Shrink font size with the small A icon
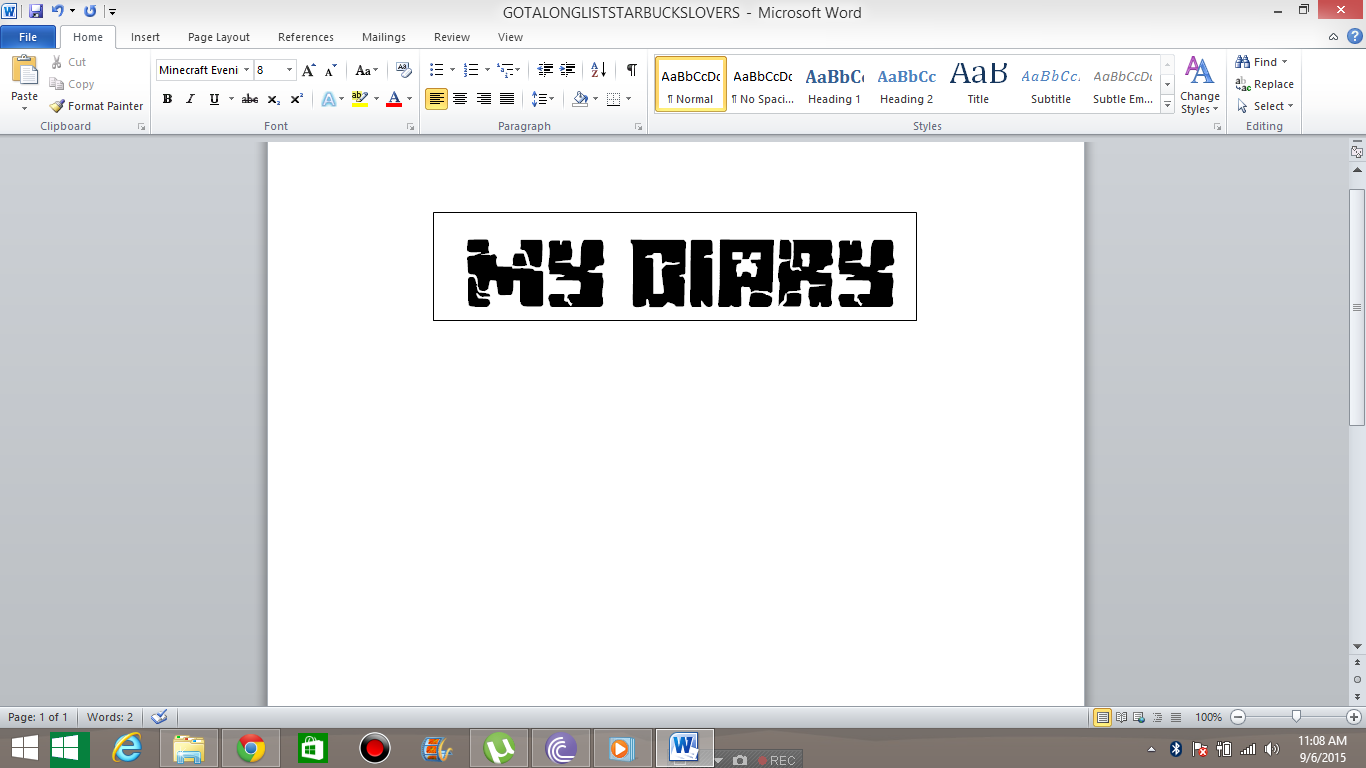Viewport: 1366px width, 768px height. (x=331, y=70)
